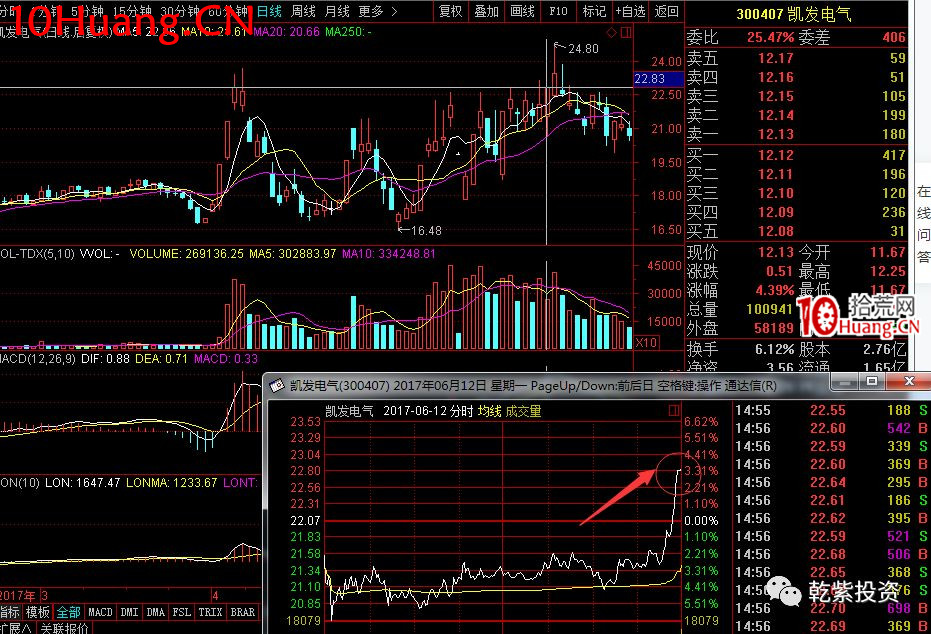Click the 标记 mark button

pyautogui.click(x=594, y=11)
